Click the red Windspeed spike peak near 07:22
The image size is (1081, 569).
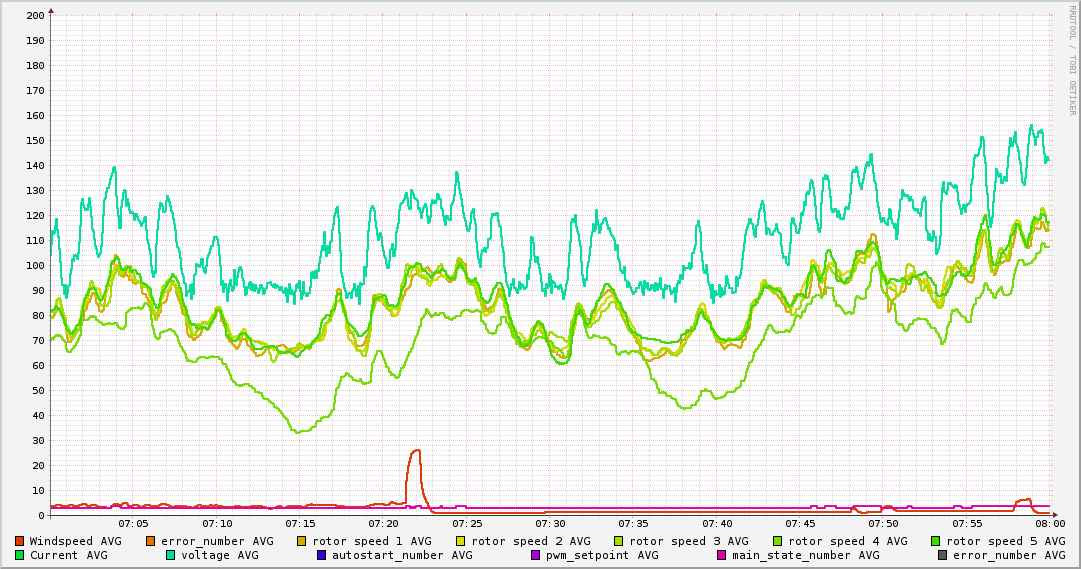pos(415,451)
